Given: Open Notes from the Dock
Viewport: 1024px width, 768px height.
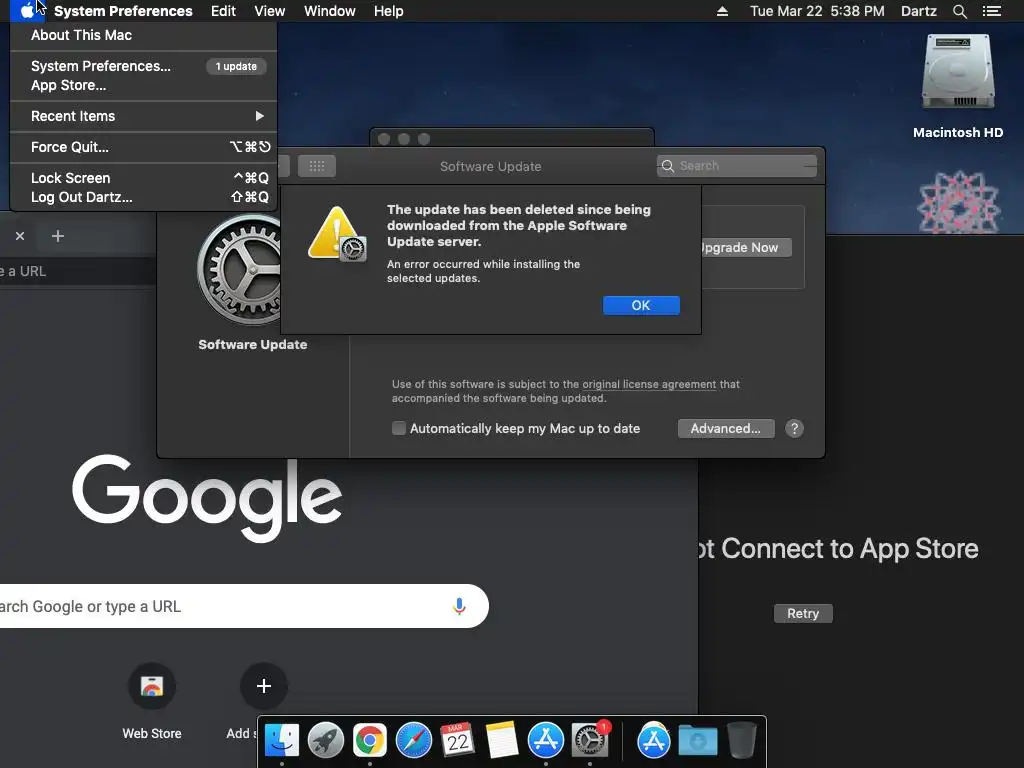Looking at the screenshot, I should (x=502, y=741).
